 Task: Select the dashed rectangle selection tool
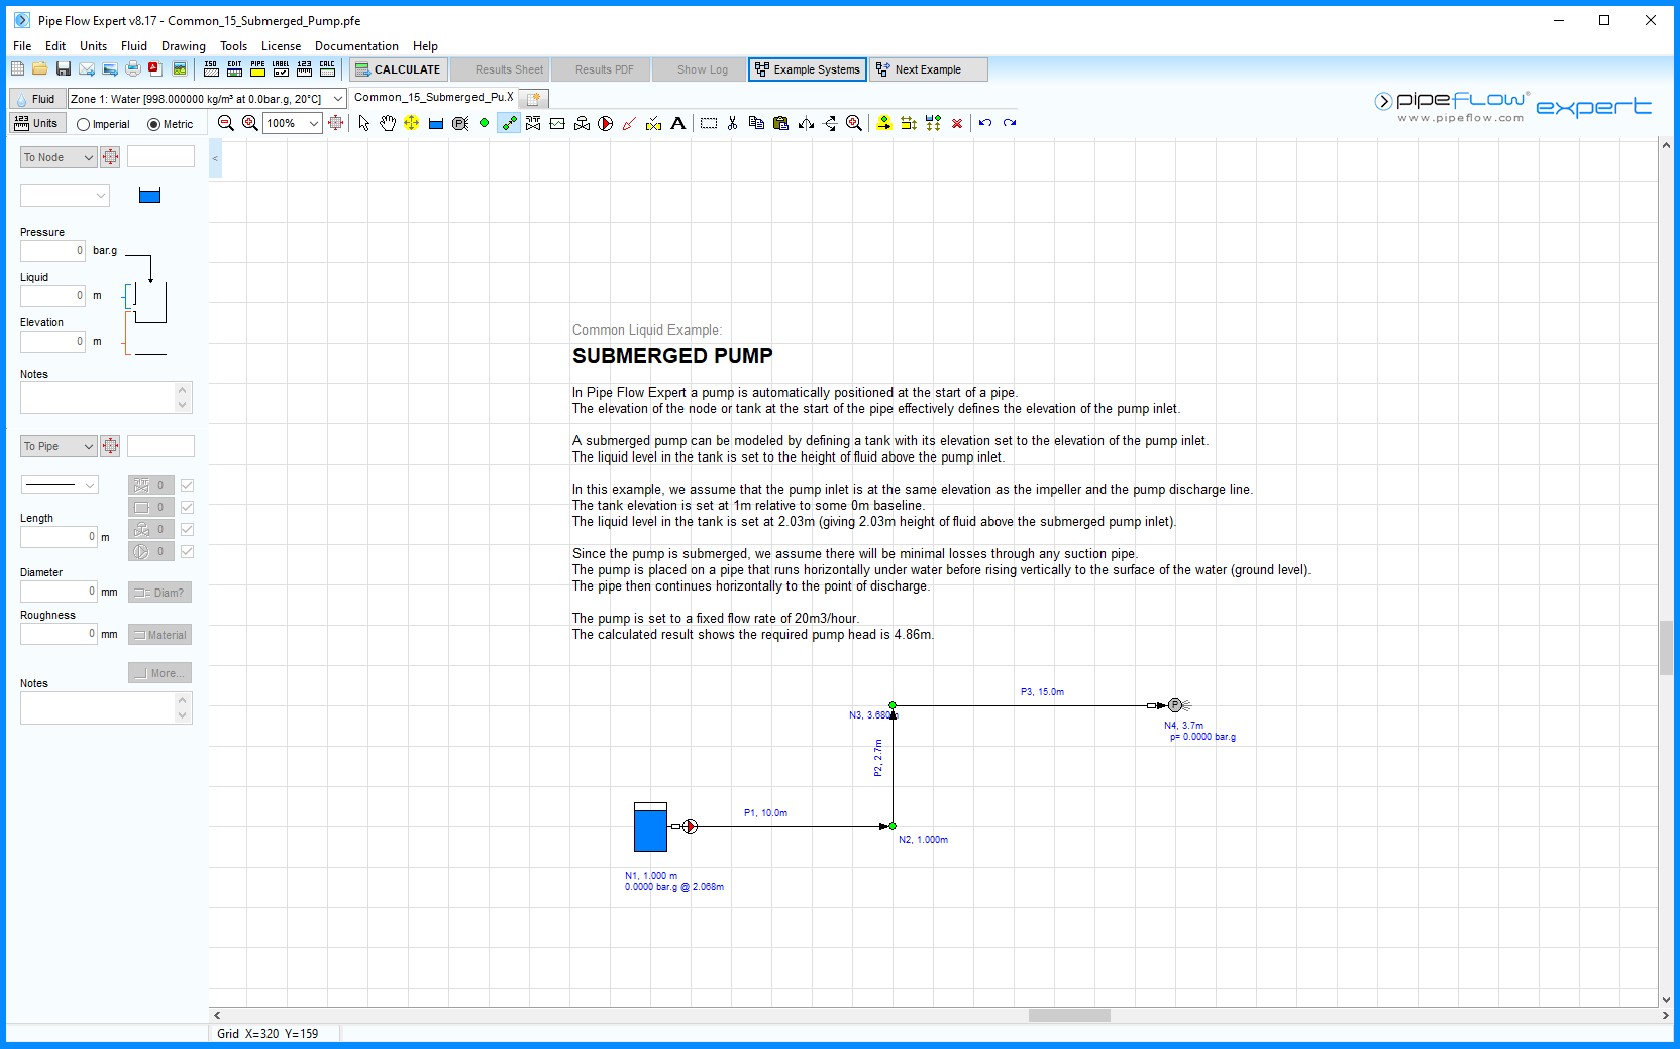click(x=709, y=123)
